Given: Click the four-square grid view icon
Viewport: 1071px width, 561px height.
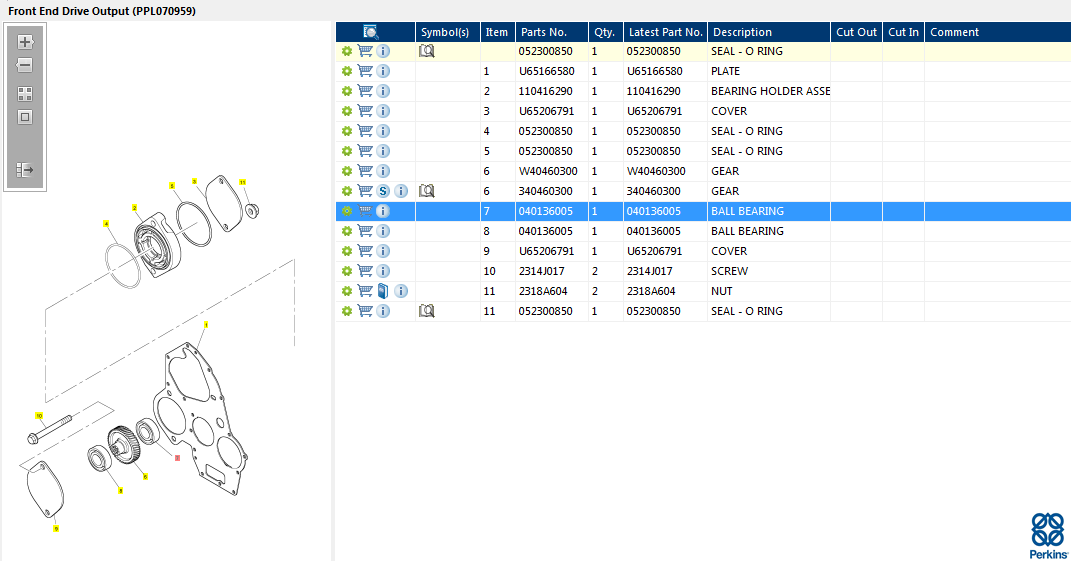Looking at the screenshot, I should 25,94.
